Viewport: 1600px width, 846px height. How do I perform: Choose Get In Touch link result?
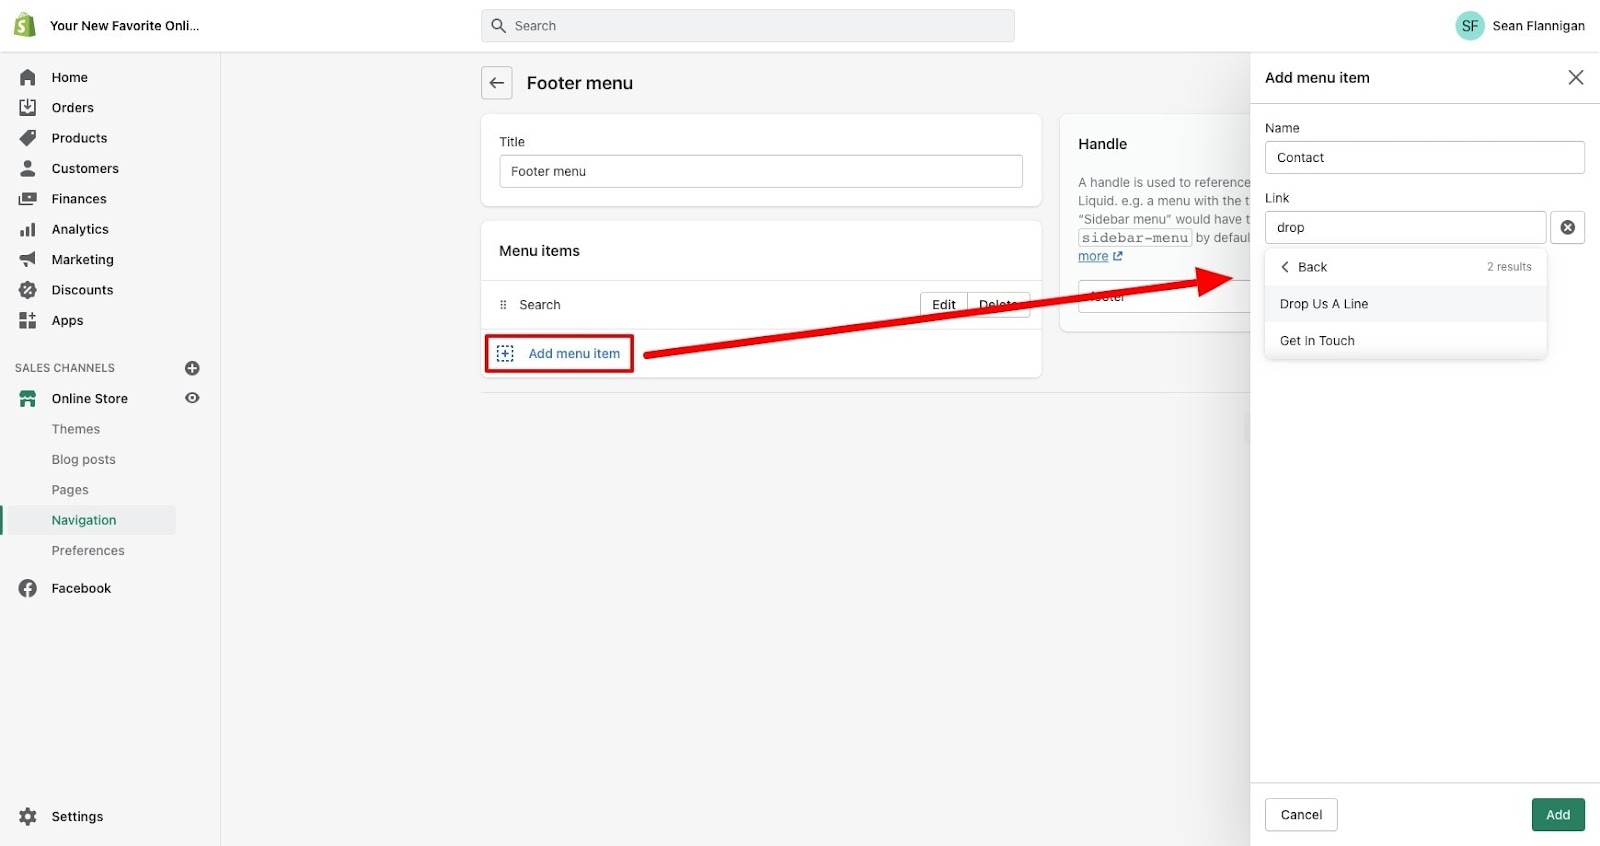(x=1317, y=340)
